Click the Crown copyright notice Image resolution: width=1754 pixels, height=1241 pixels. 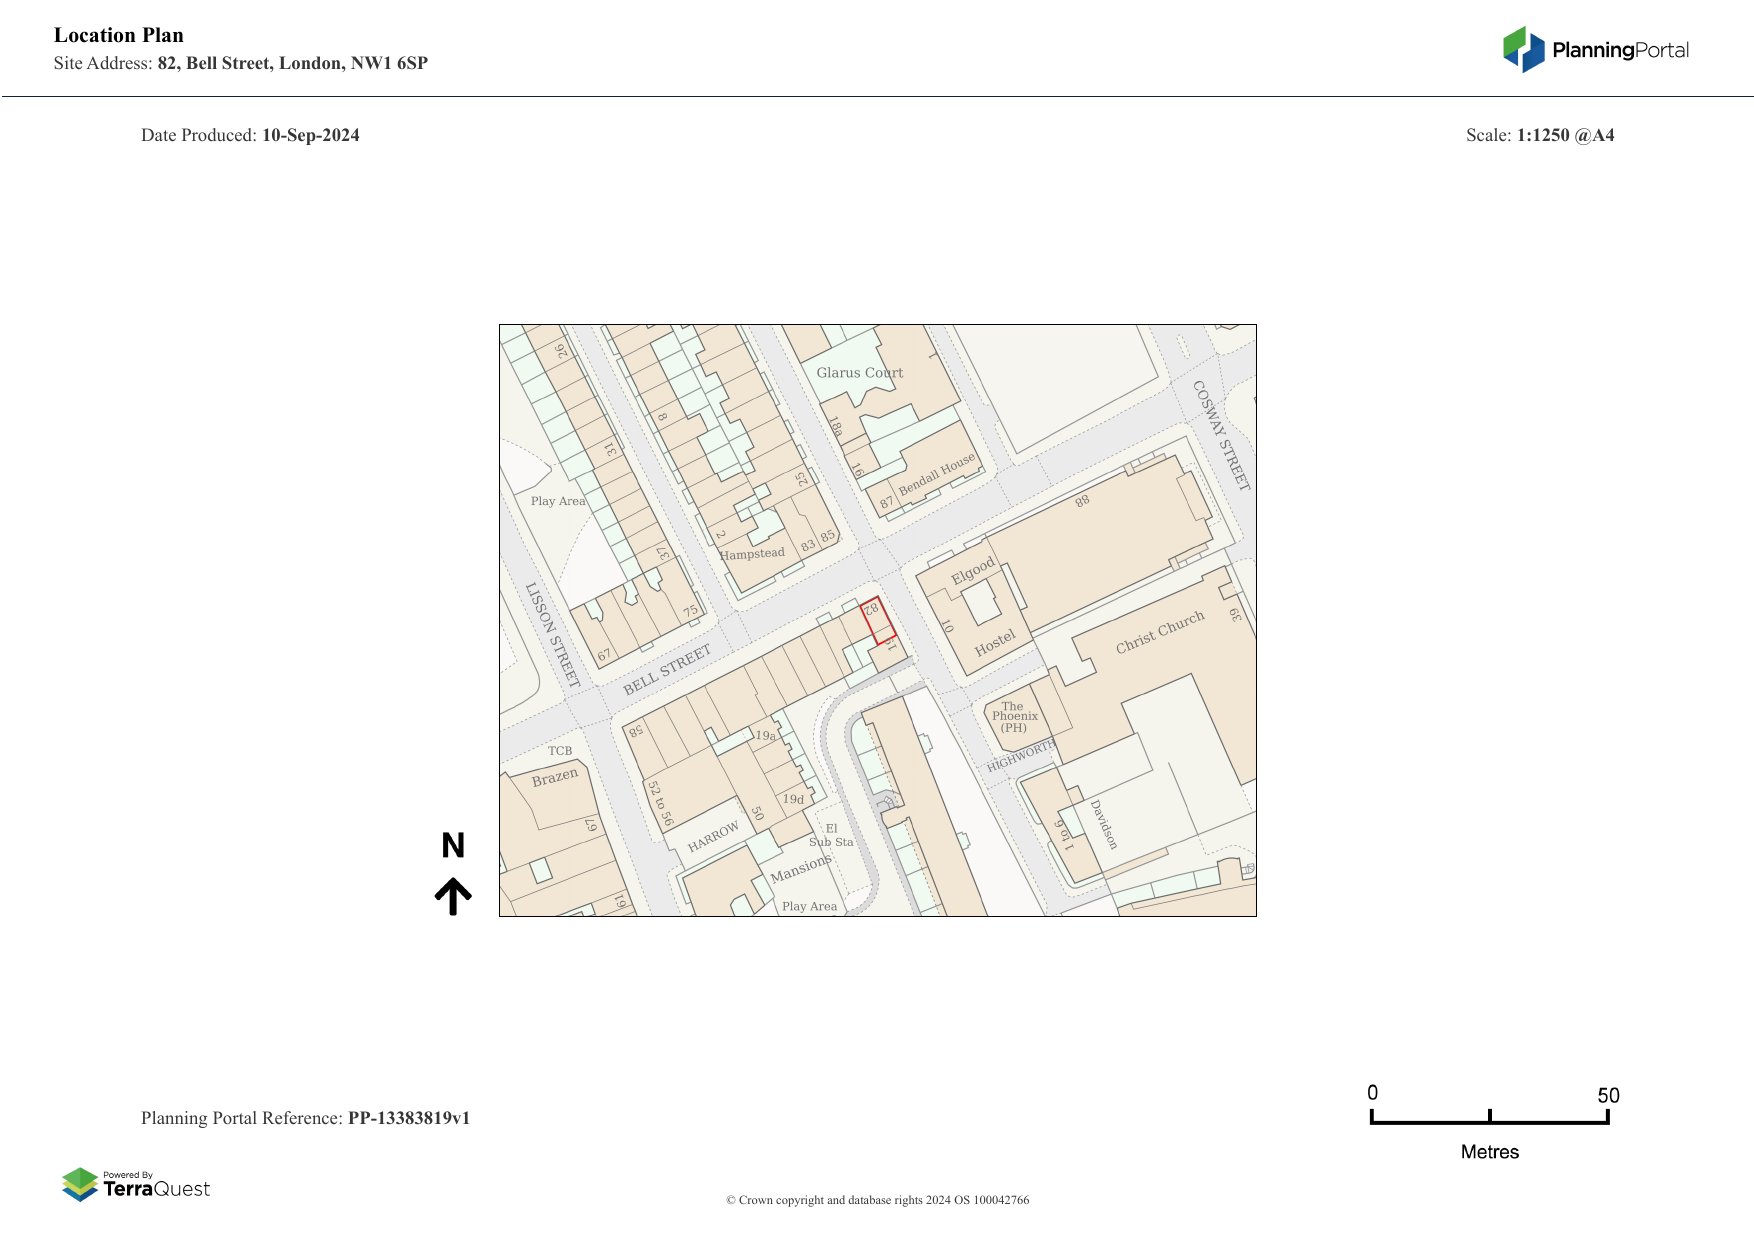pos(877,1200)
